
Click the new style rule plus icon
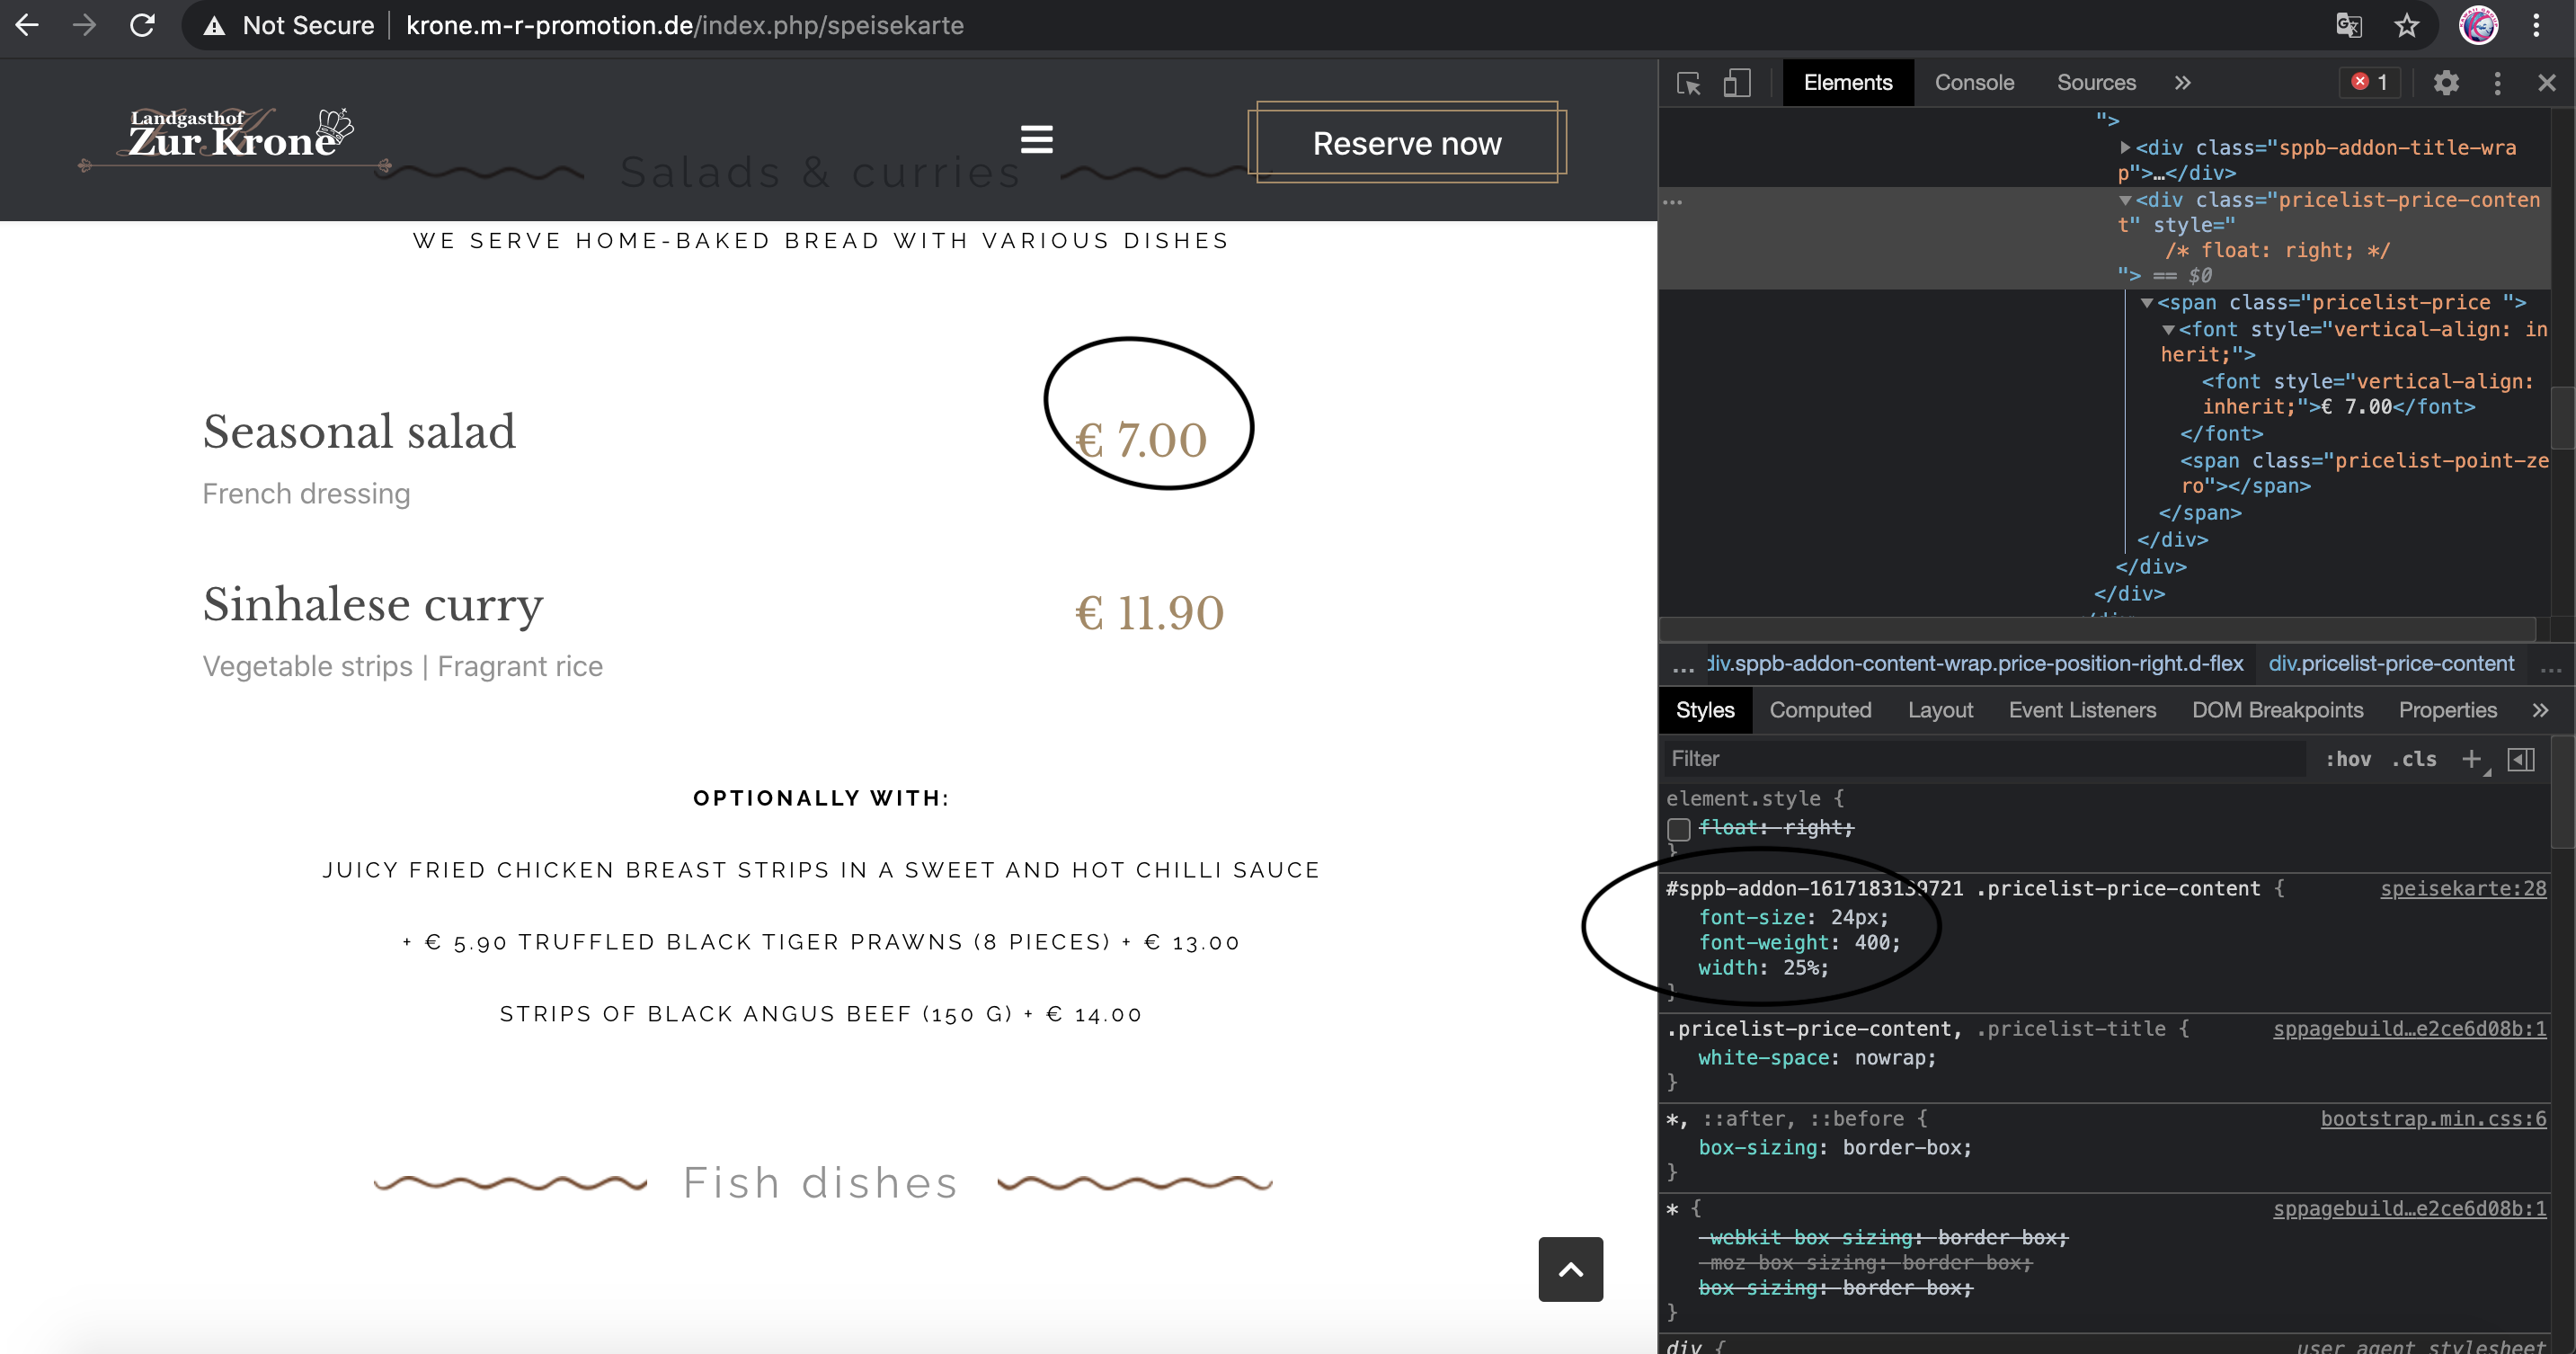pos(2471,759)
